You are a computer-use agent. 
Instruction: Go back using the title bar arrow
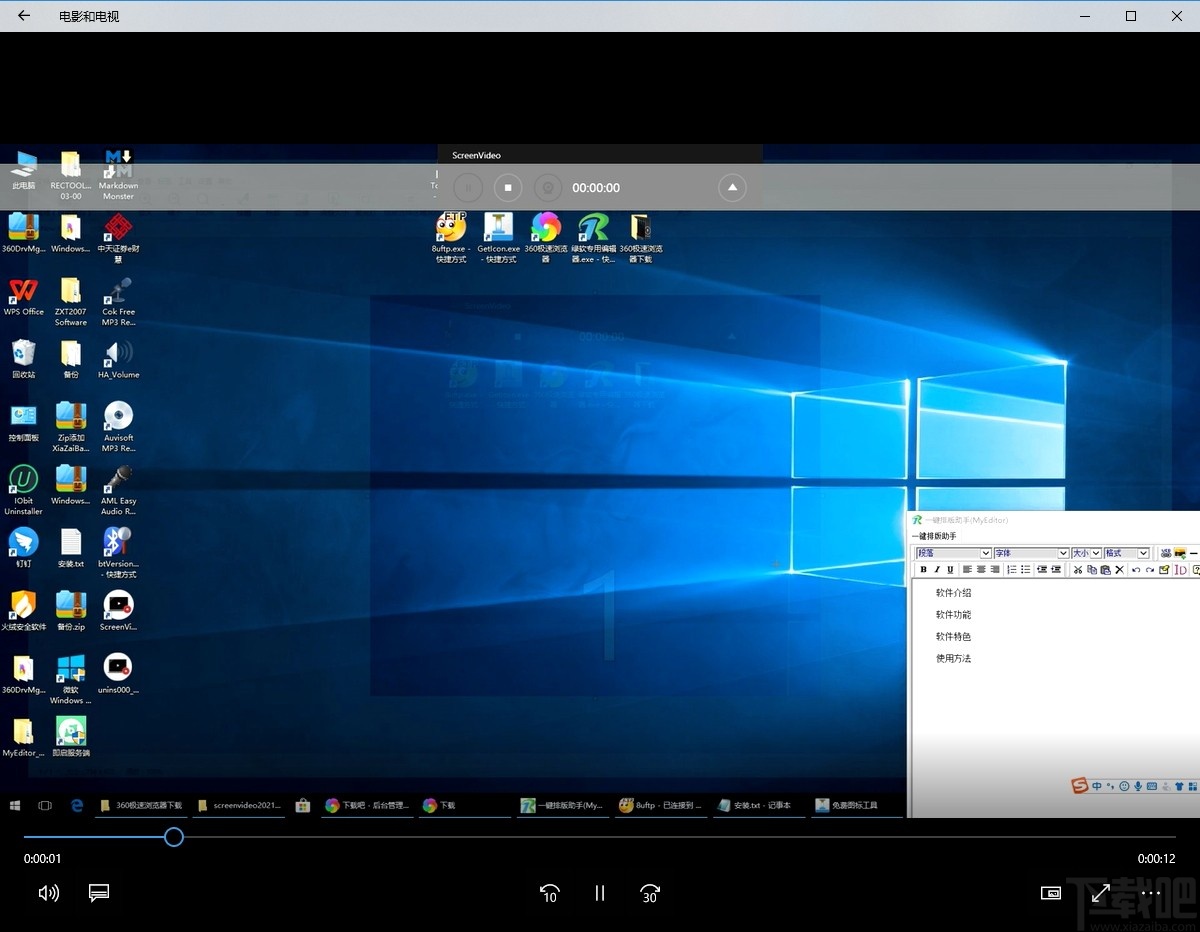click(x=24, y=16)
